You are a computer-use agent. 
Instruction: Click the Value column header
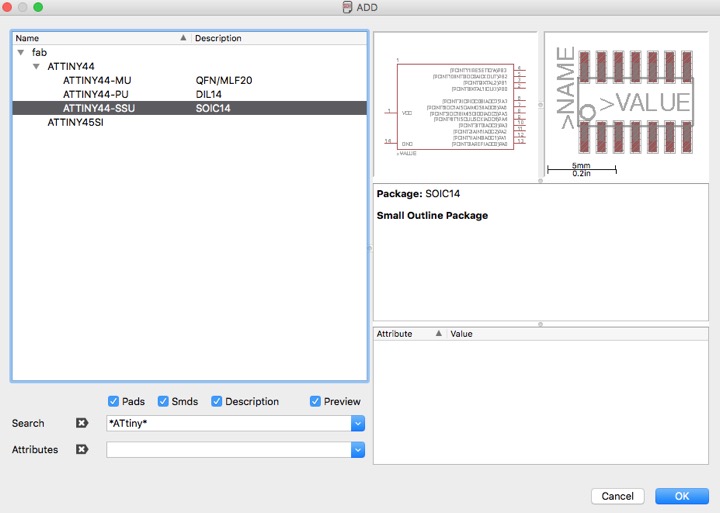point(577,334)
